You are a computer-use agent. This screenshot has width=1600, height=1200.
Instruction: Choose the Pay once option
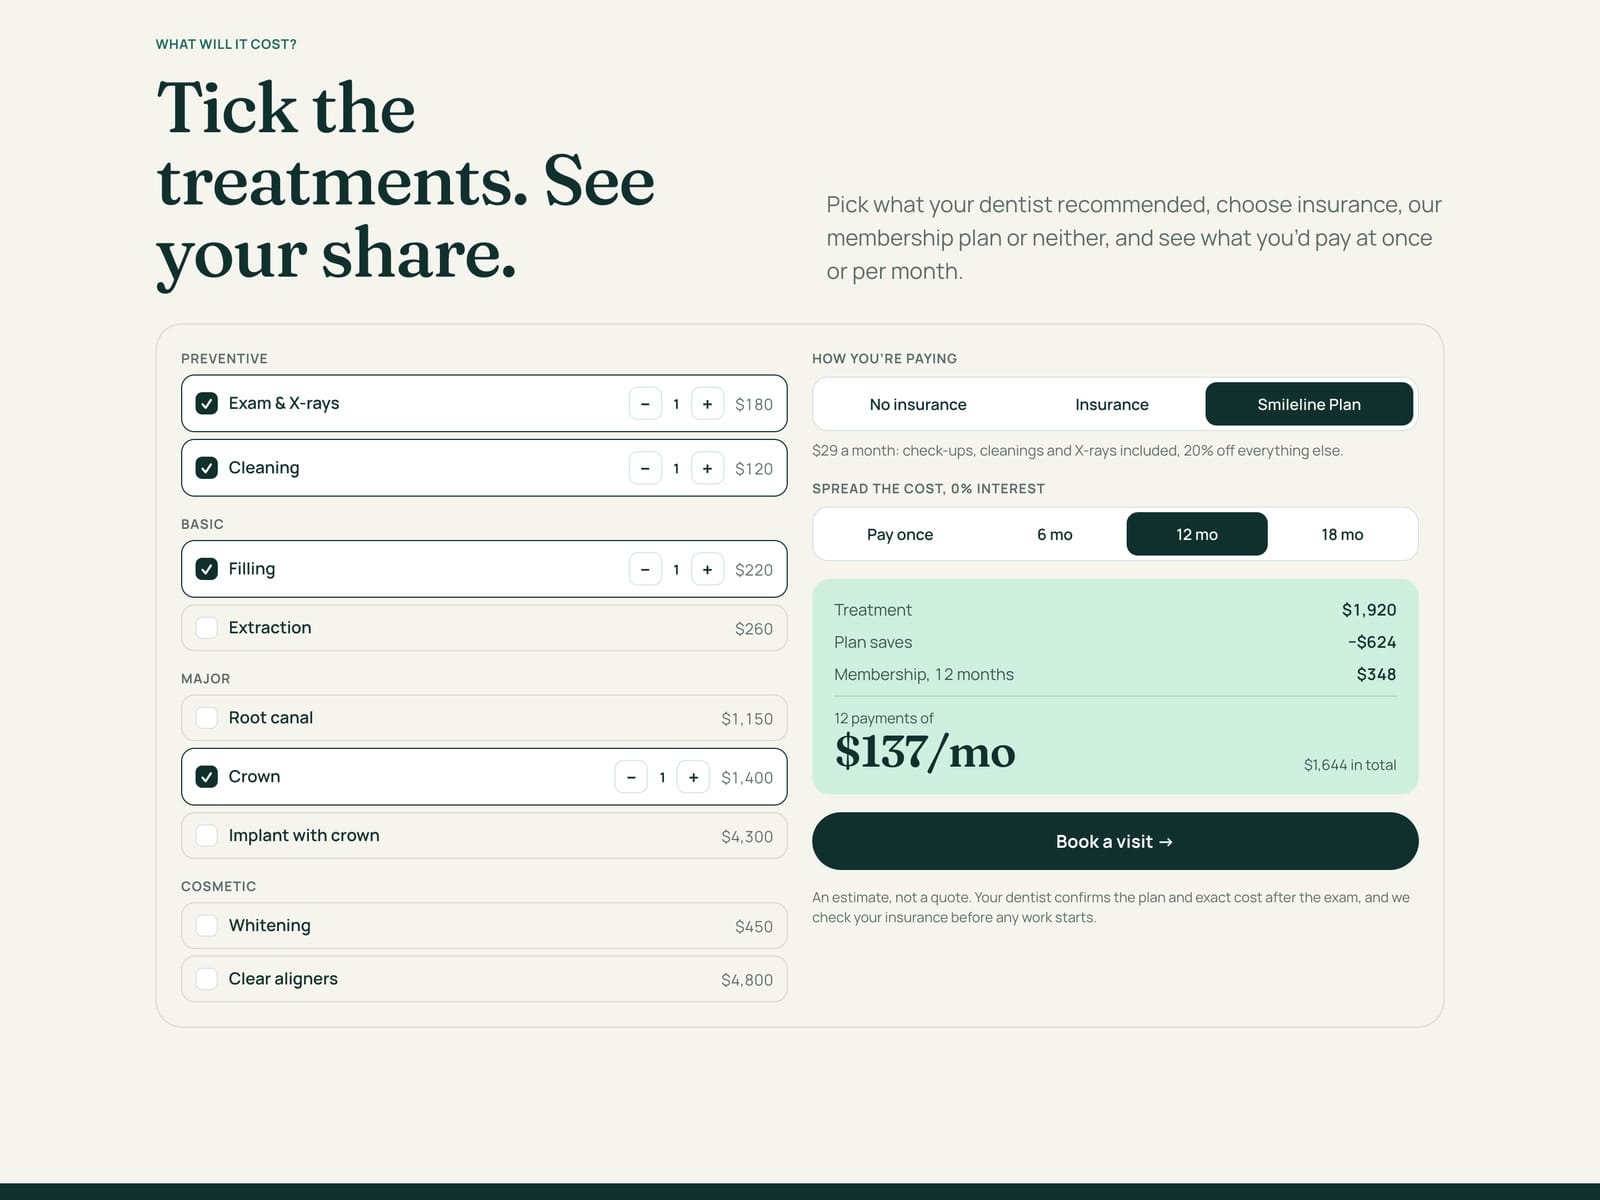(x=900, y=534)
